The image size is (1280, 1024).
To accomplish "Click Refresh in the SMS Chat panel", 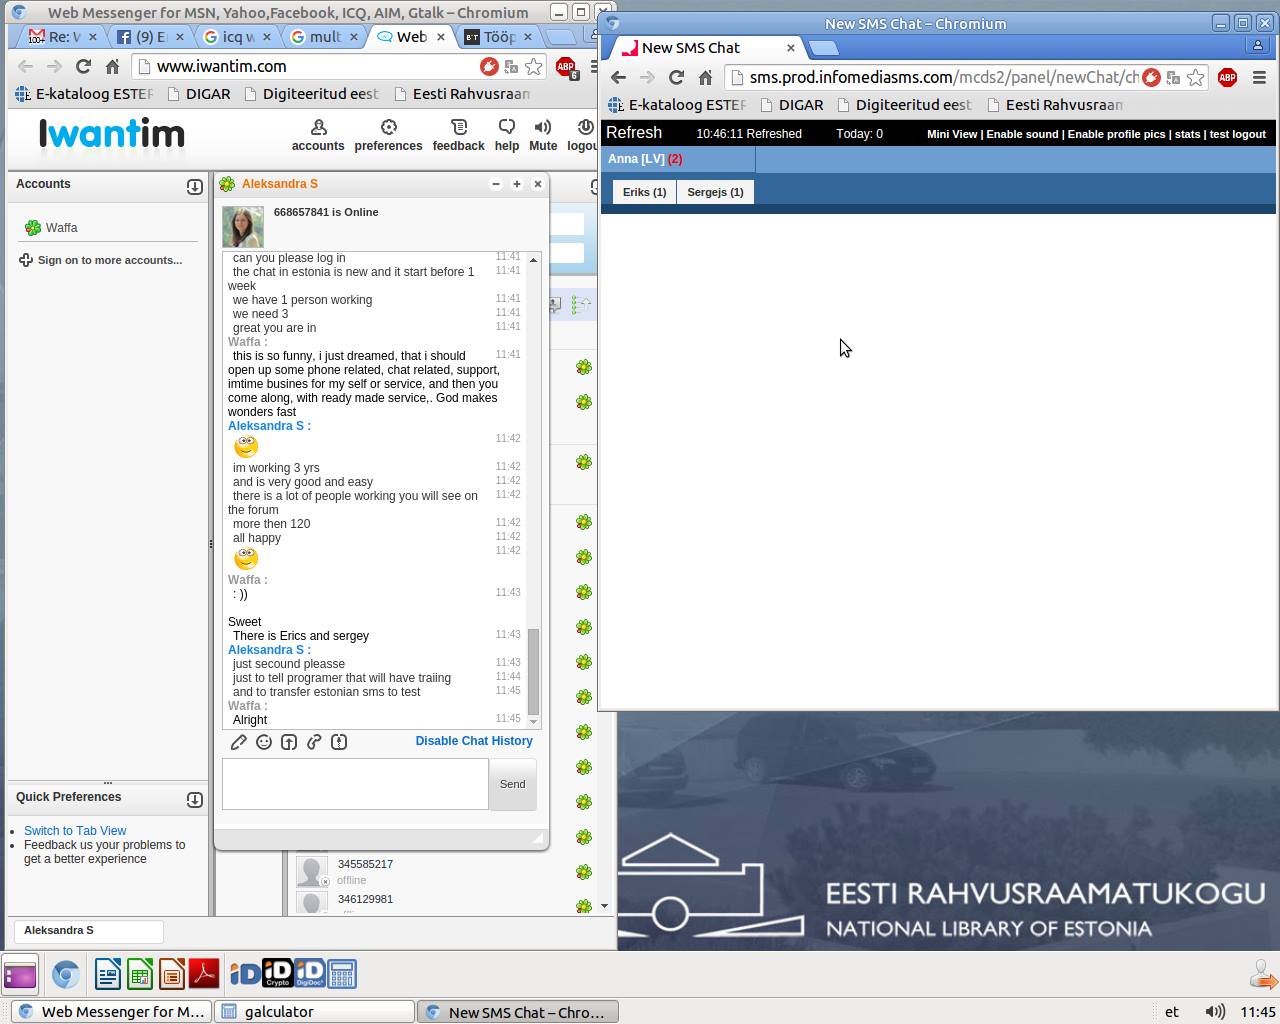I will [634, 133].
